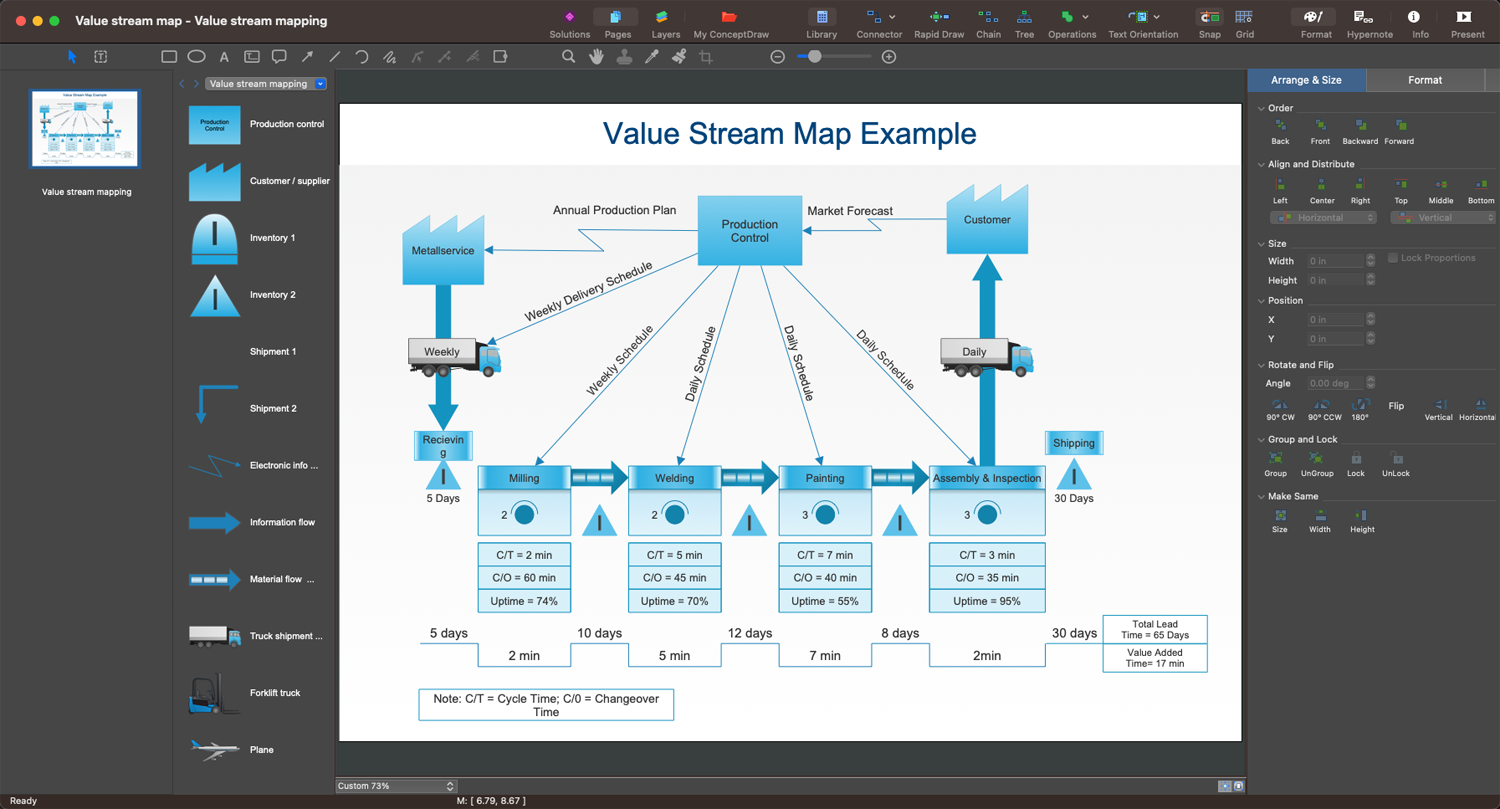This screenshot has width=1500, height=809.
Task: Open the Value stream mapping library dropdown
Action: click(x=320, y=84)
